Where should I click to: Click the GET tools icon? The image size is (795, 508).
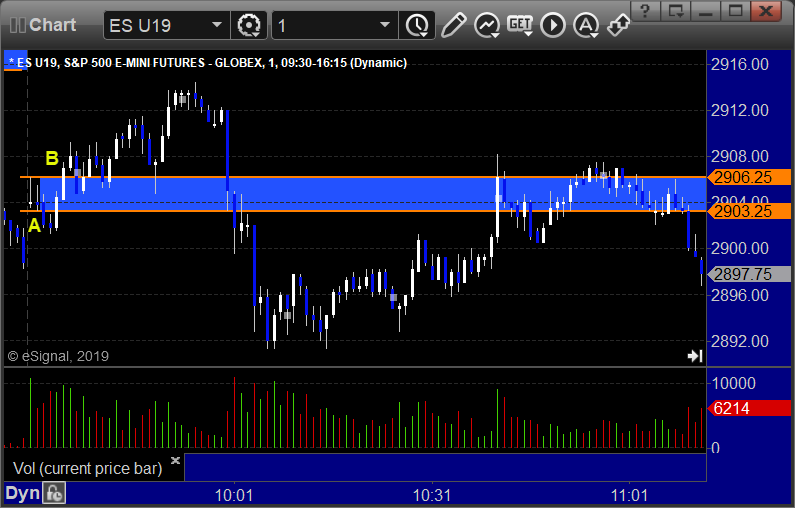pyautogui.click(x=520, y=25)
